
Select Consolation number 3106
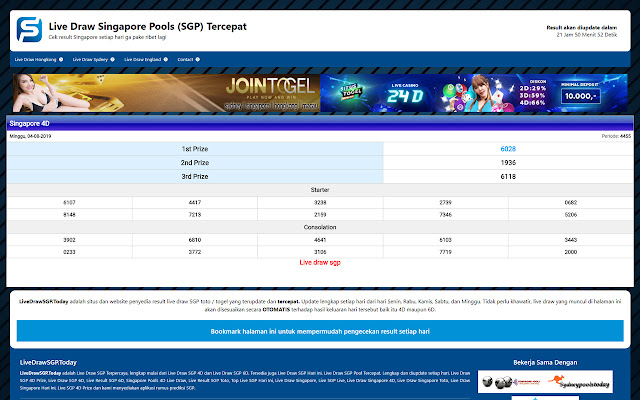(320, 252)
